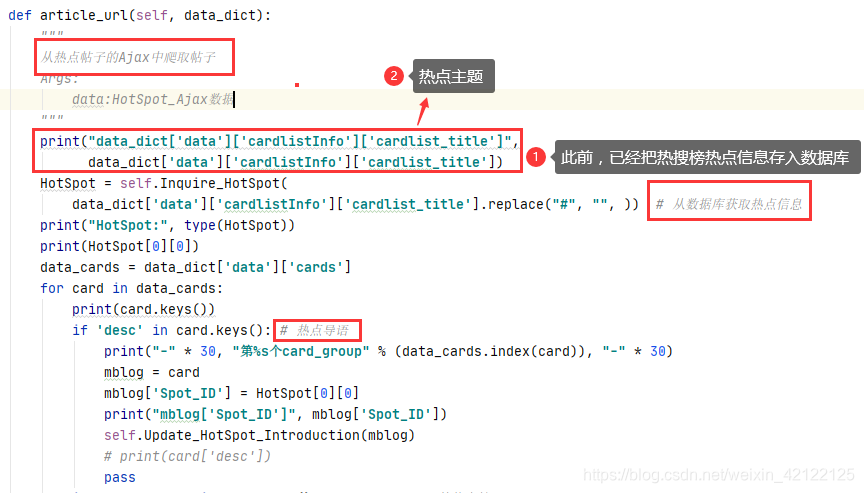Click the 'self.Update_HotSpot_Introduction(mblog)' line
864x493 pixels.
(x=259, y=435)
